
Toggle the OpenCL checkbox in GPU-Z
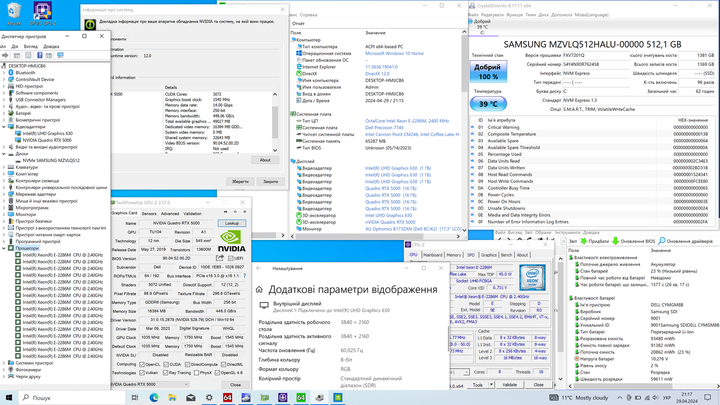142,364
